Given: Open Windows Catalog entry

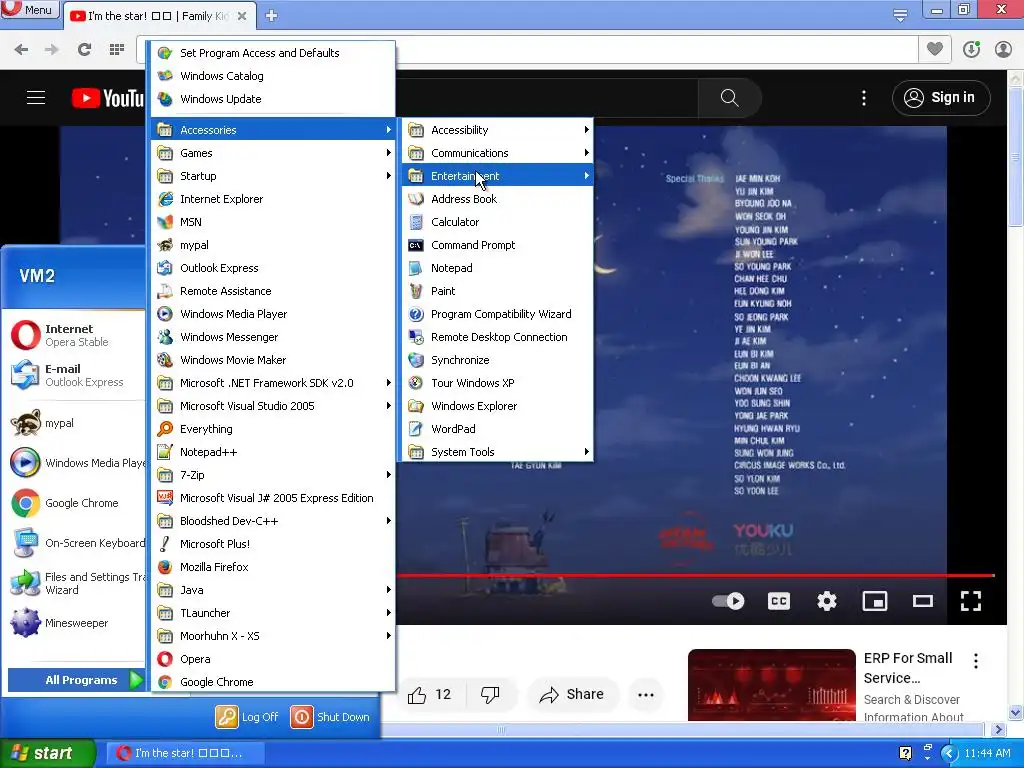Looking at the screenshot, I should (273, 76).
